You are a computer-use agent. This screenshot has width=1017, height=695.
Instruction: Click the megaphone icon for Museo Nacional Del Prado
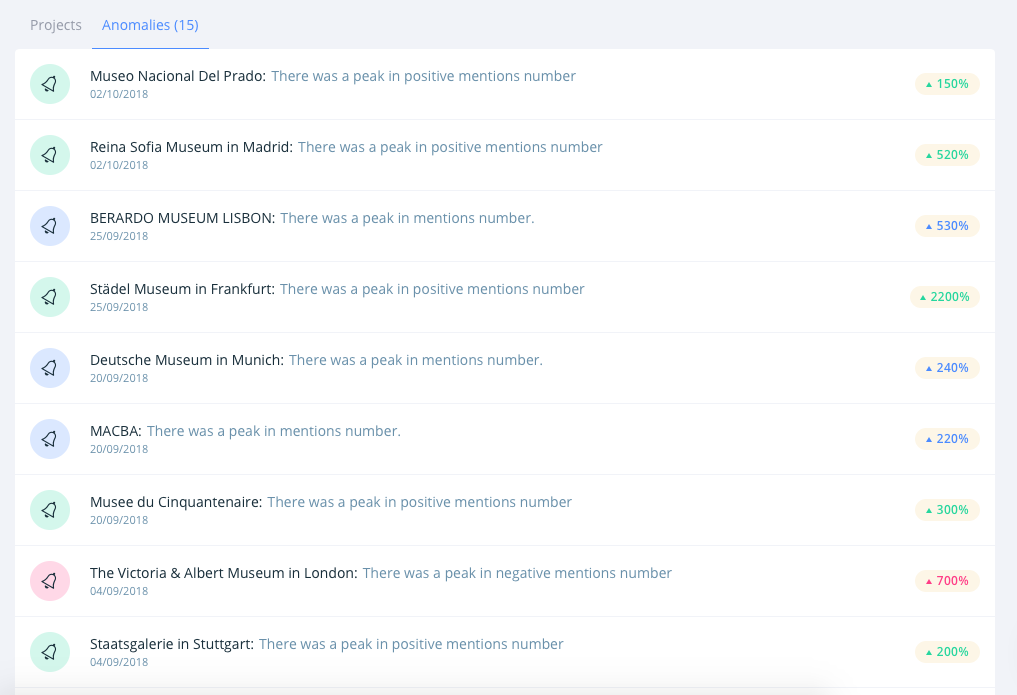(50, 84)
